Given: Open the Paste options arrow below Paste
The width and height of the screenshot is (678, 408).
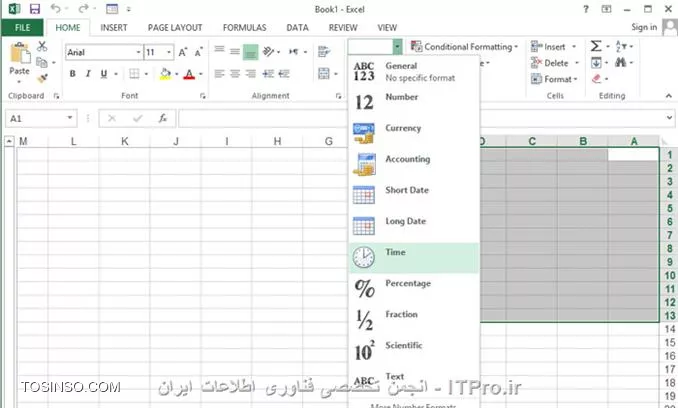Looking at the screenshot, I should point(19,82).
